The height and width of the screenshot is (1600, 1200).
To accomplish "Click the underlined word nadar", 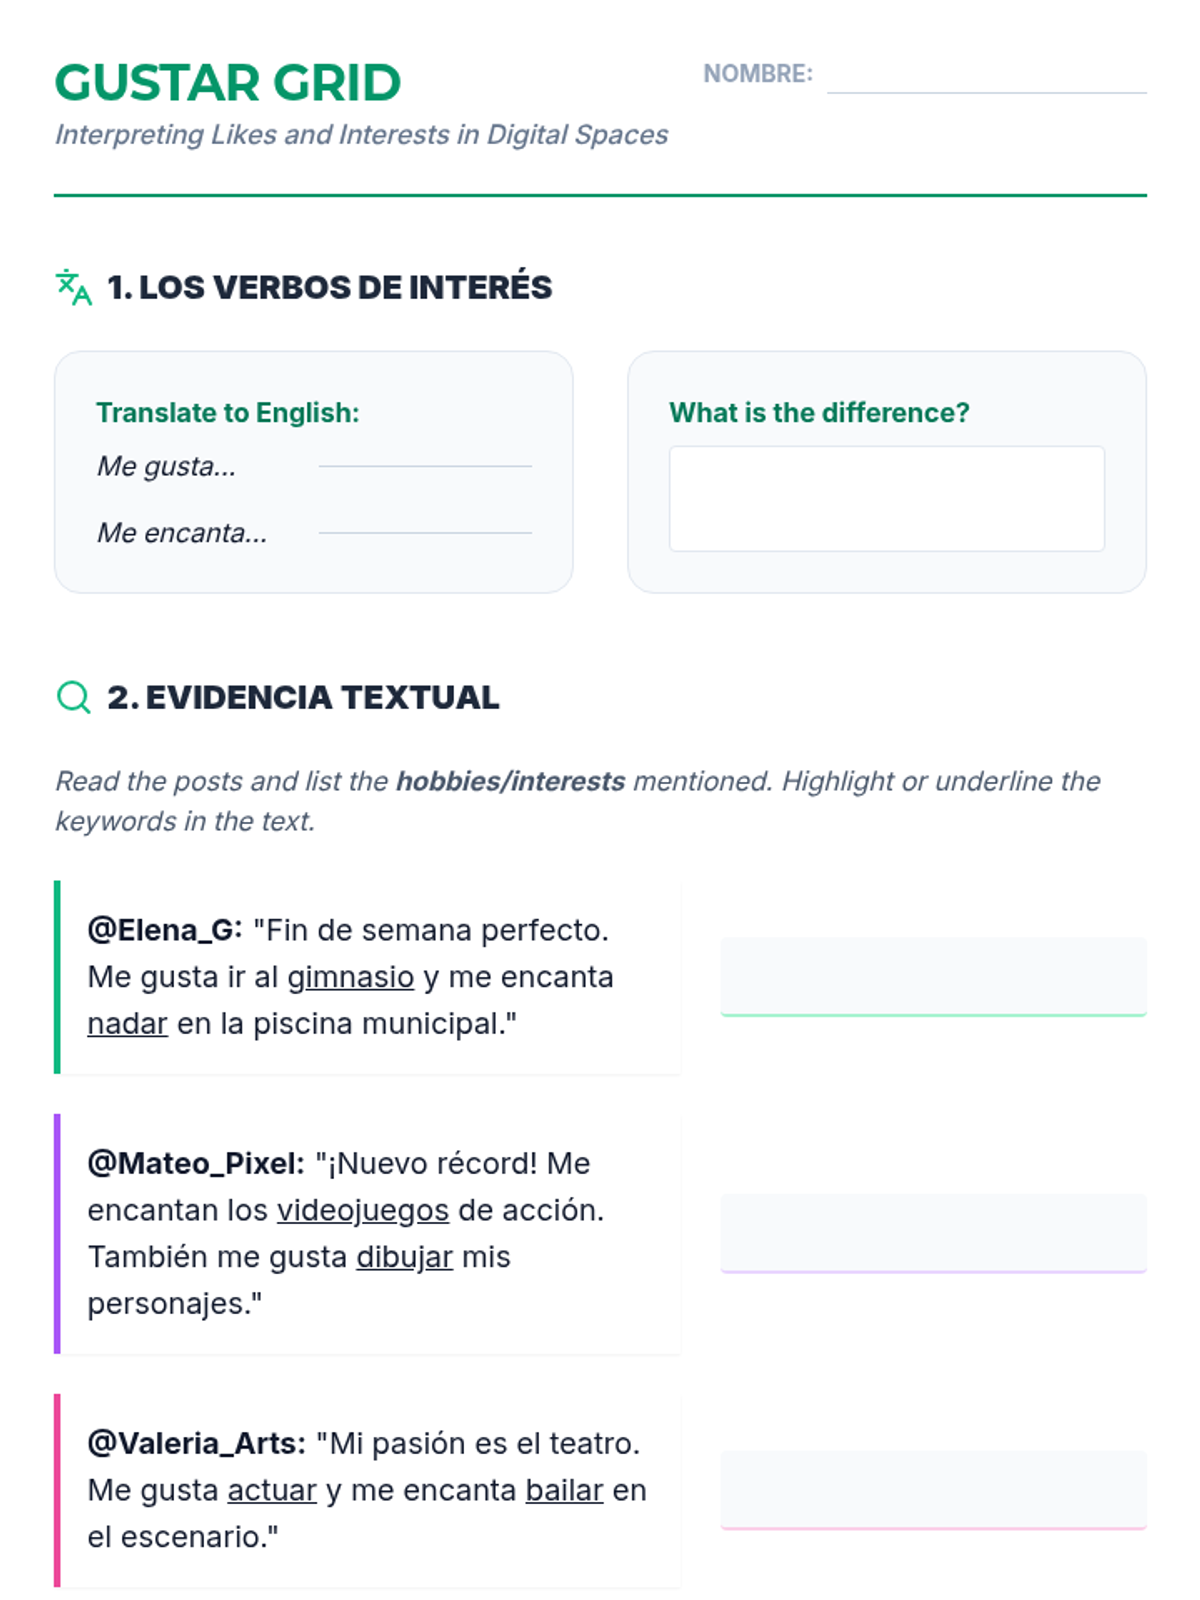I will click(127, 1024).
